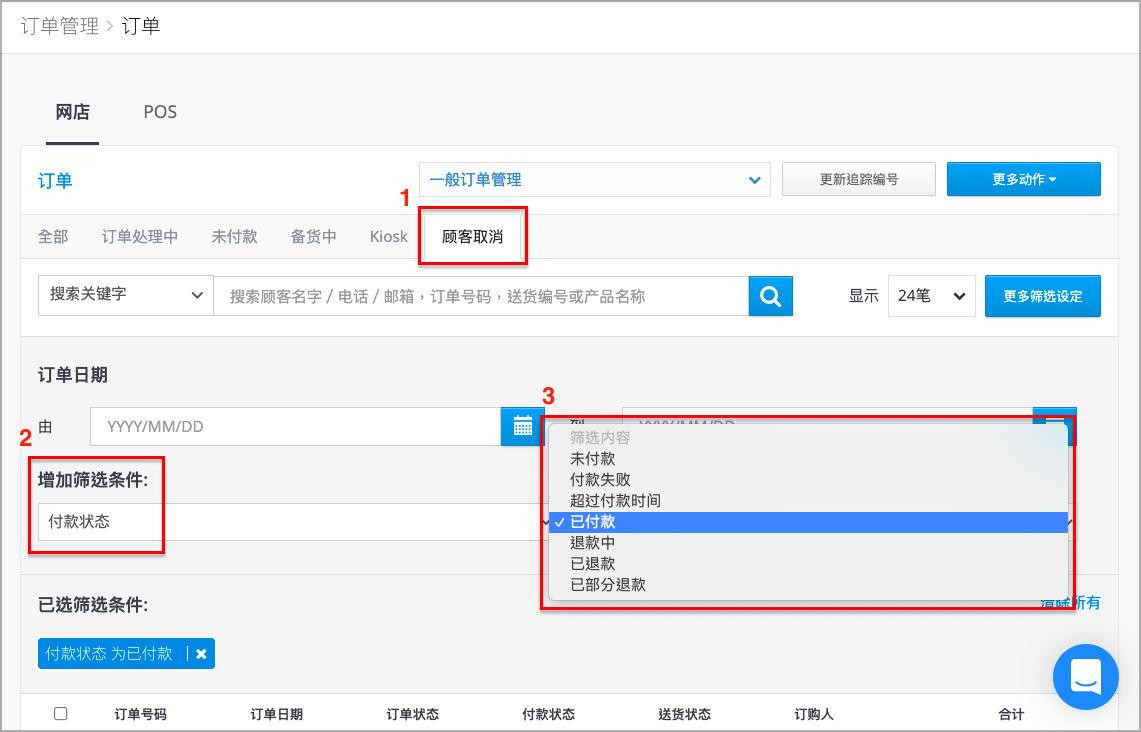Open the 未付款 orders tab
This screenshot has height=732, width=1141.
point(234,236)
